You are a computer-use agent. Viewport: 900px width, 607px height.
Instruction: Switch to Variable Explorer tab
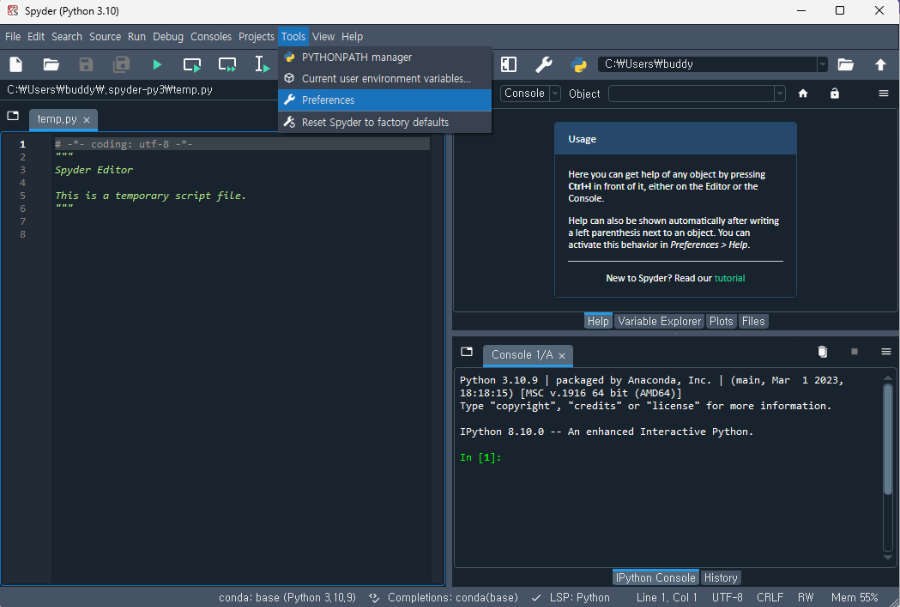click(659, 321)
